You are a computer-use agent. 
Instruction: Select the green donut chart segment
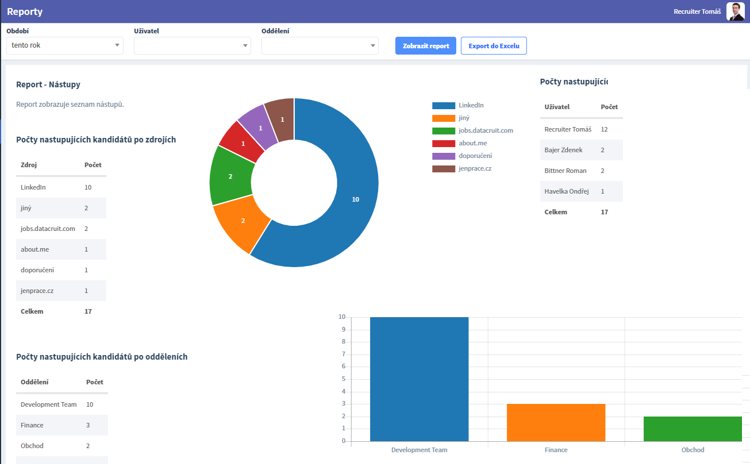(230, 176)
